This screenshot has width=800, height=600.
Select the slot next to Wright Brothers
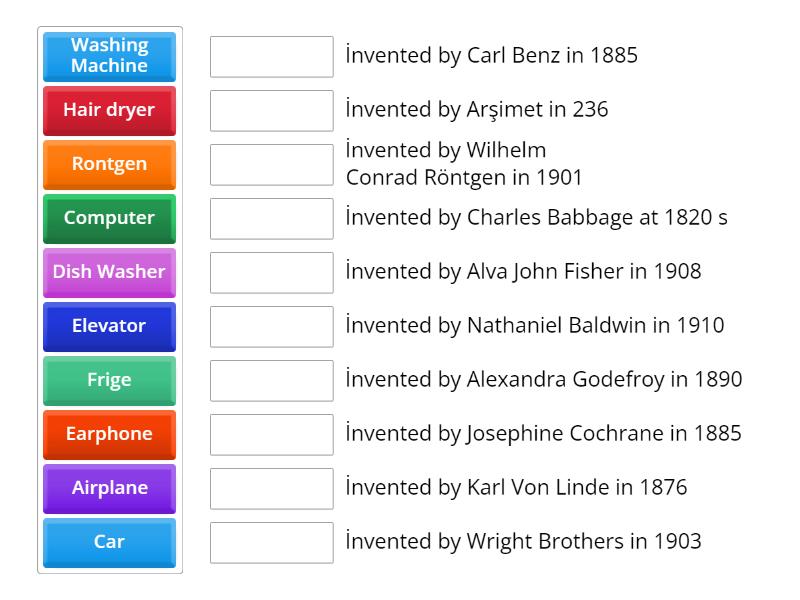click(x=271, y=543)
